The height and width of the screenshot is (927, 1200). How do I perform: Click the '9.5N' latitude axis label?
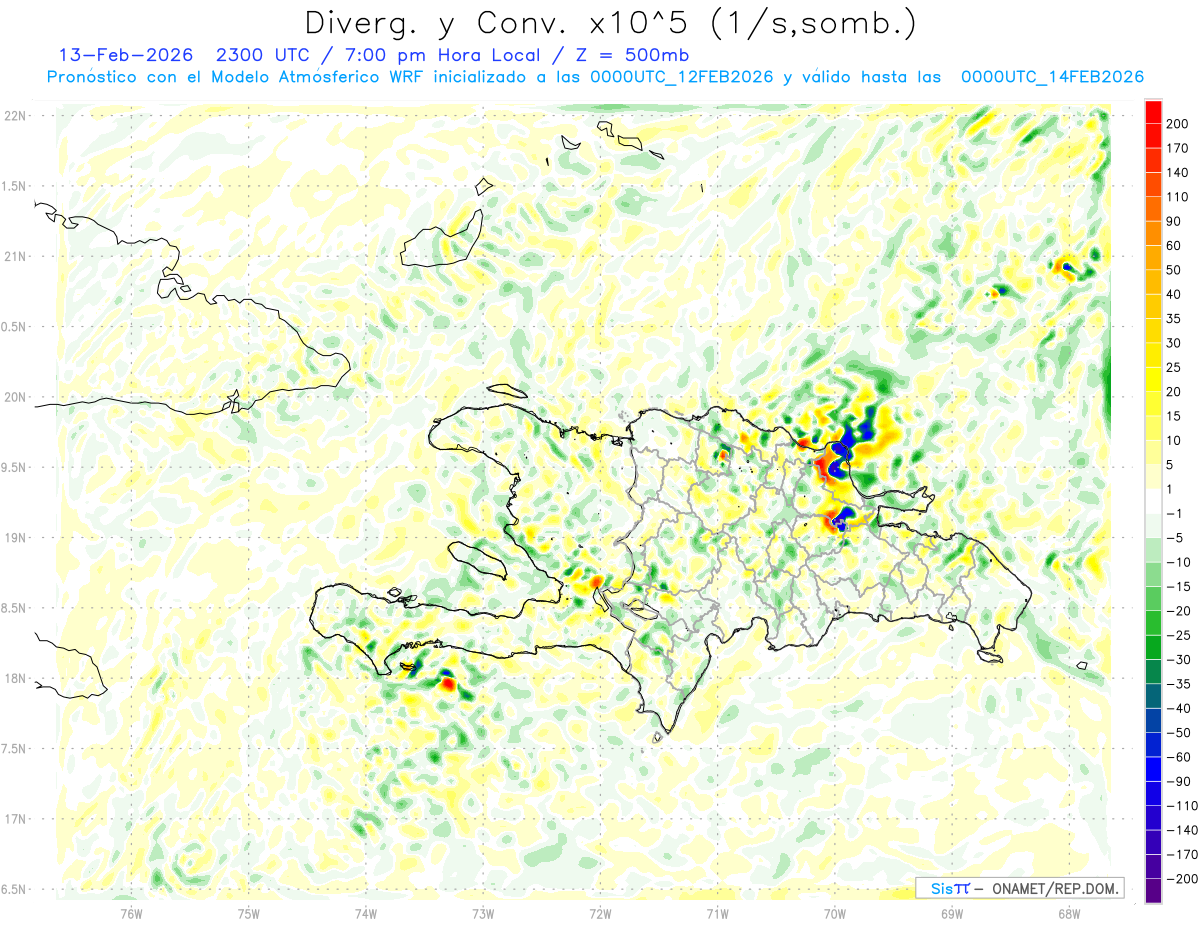tap(15, 467)
